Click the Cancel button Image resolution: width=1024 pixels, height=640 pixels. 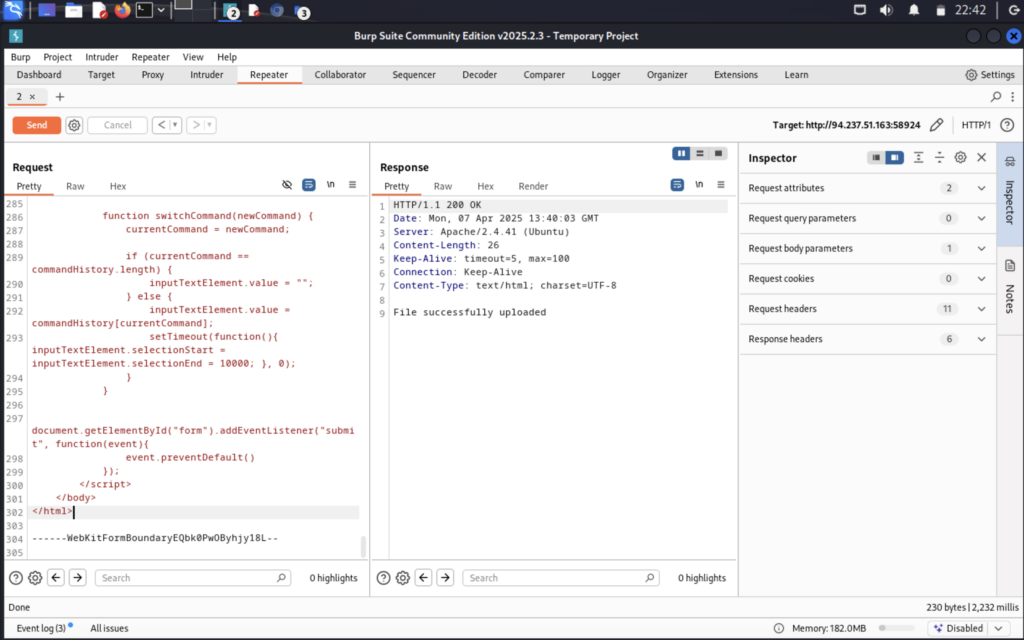pos(118,125)
